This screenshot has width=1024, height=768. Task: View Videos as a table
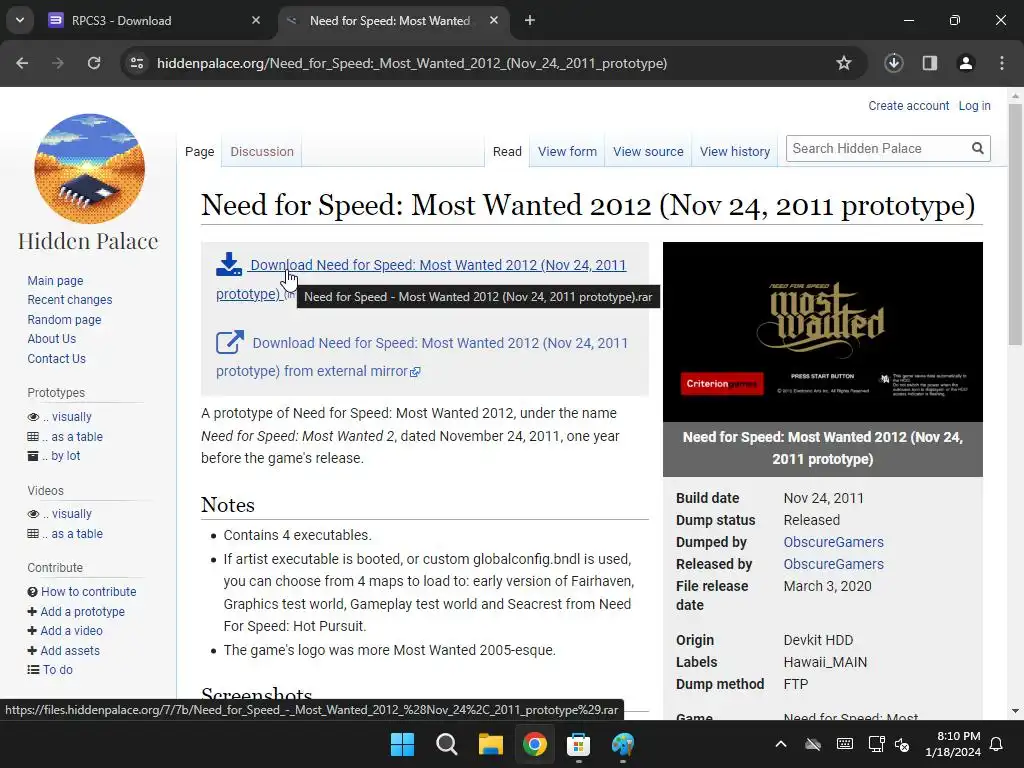tap(77, 534)
